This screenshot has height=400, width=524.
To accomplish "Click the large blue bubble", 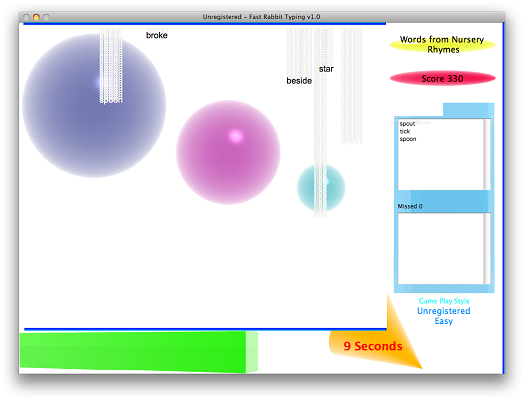I will tap(94, 106).
